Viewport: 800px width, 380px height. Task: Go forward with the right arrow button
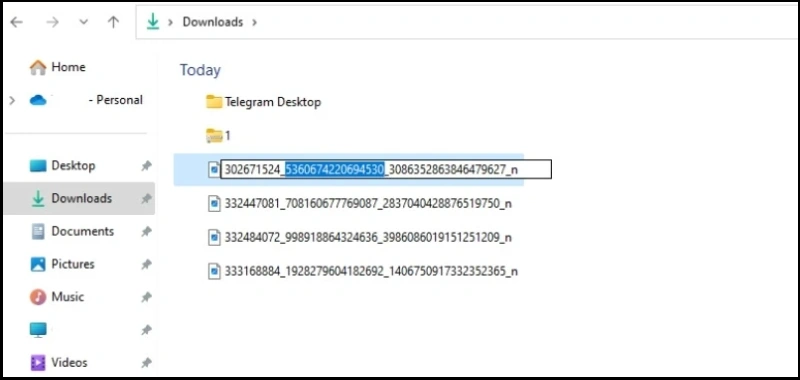click(52, 22)
